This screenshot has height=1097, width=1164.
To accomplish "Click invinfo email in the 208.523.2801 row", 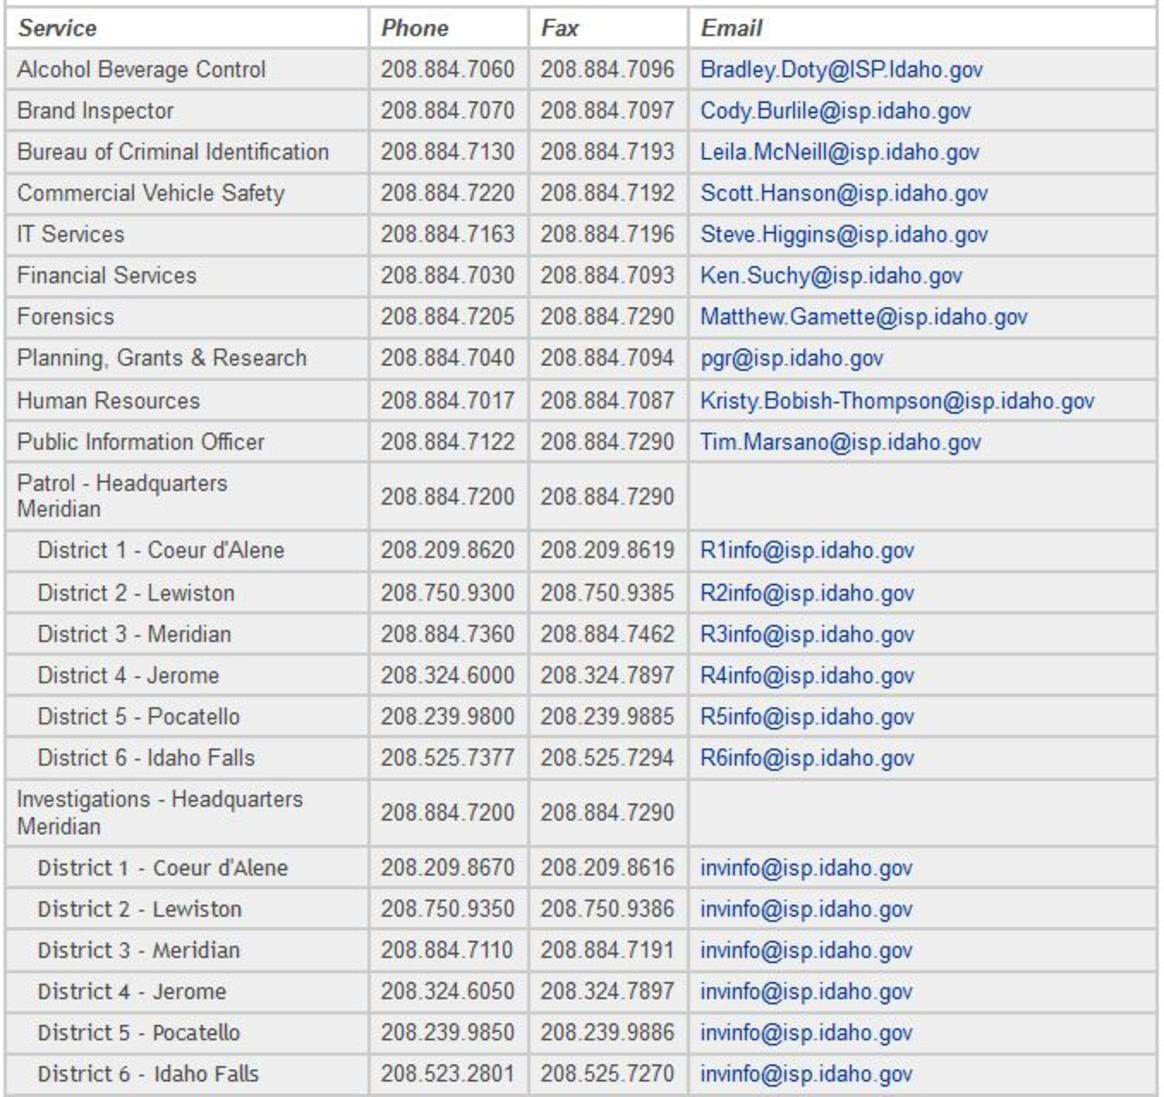I will point(806,1074).
